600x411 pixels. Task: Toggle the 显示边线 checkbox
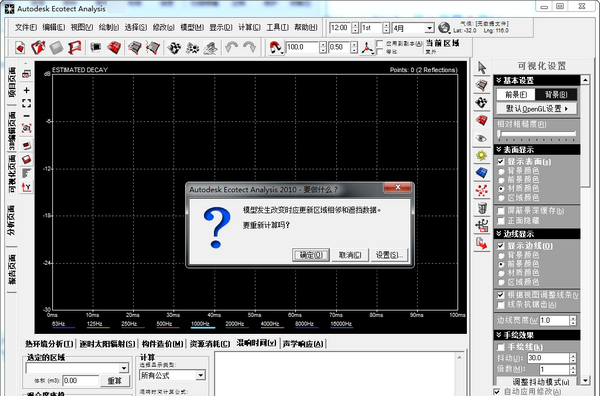pyautogui.click(x=501, y=246)
